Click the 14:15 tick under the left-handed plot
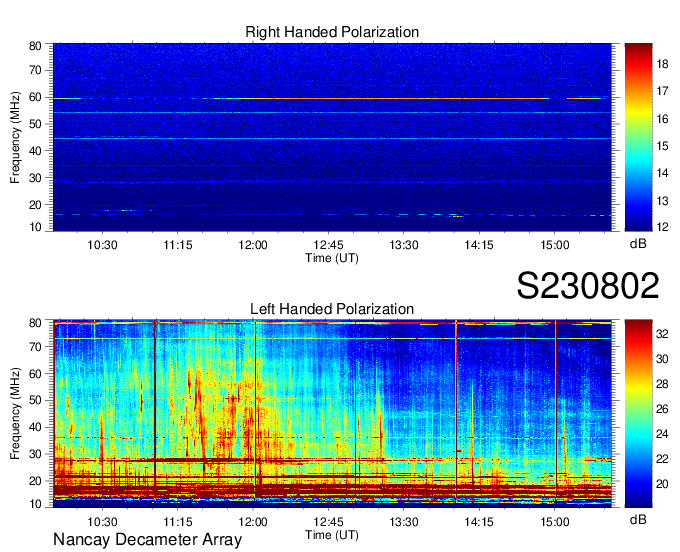680x552 pixels. [x=479, y=522]
